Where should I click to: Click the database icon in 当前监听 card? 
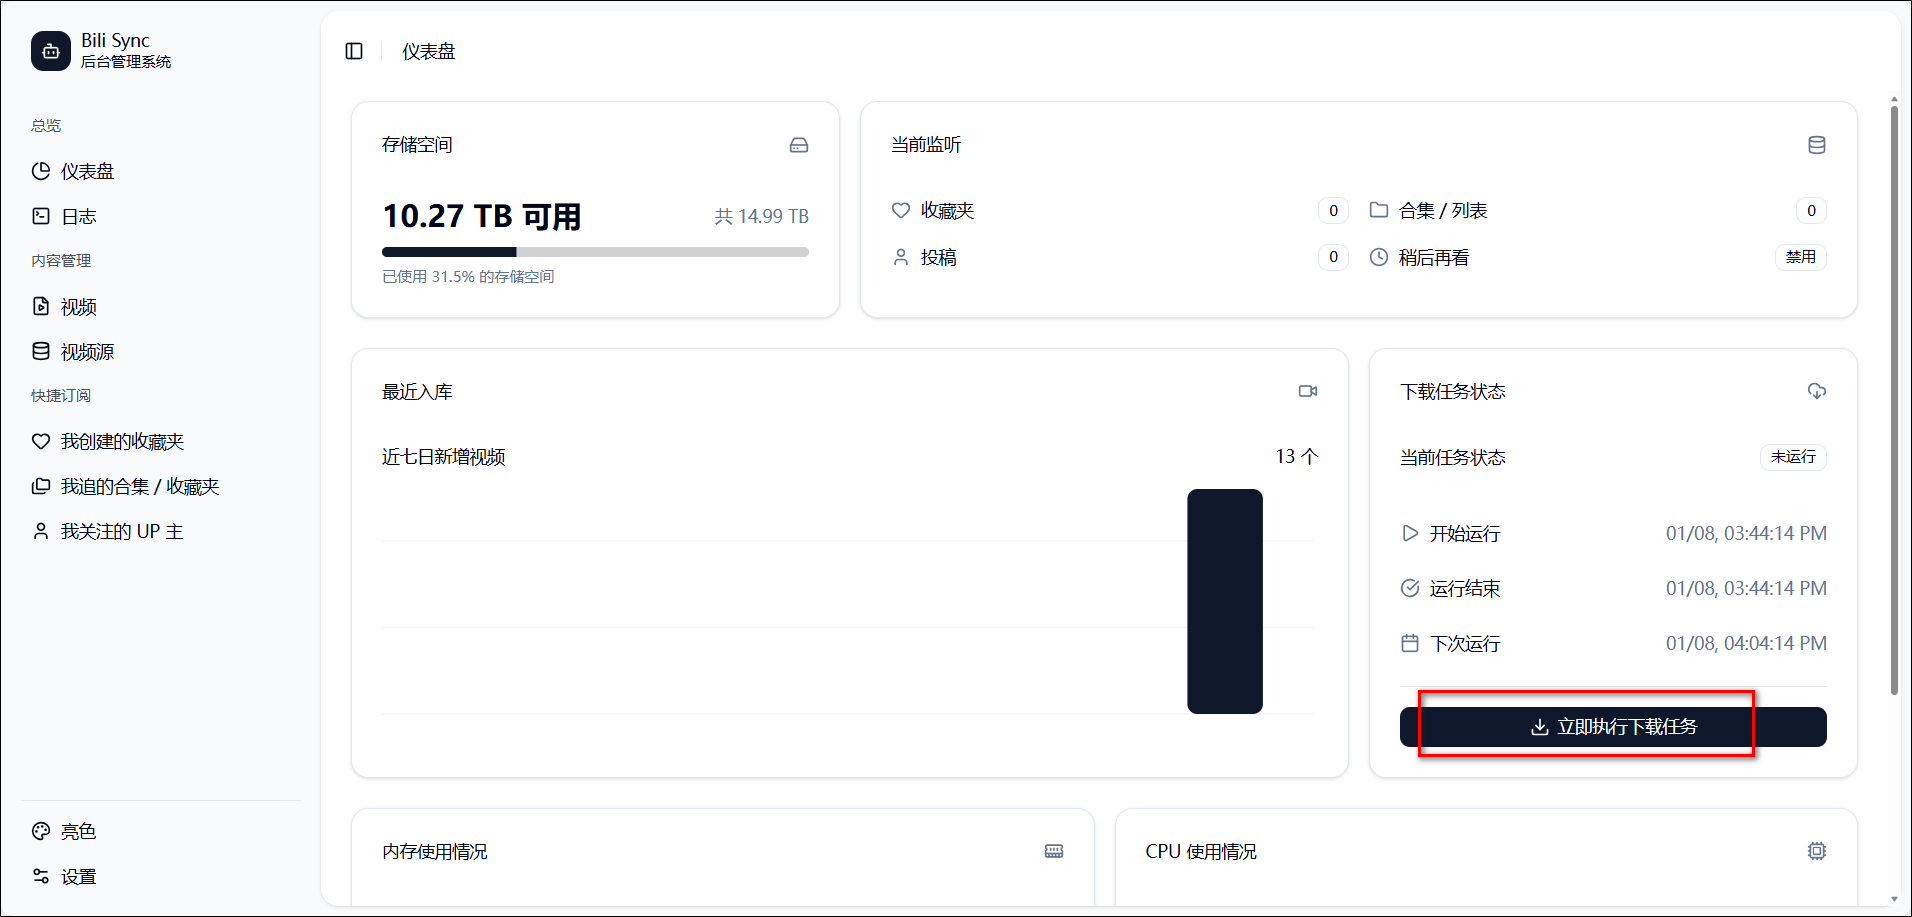tap(1816, 145)
